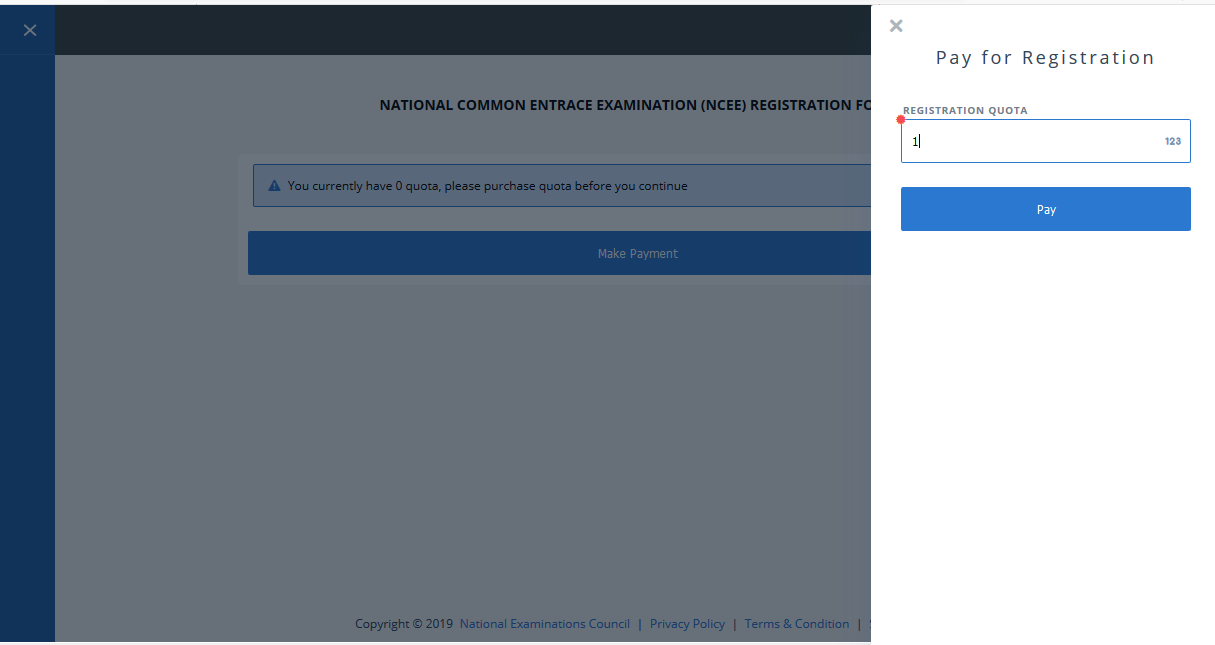Click the partially visible link after Terms & Condition
The height and width of the screenshot is (645, 1215).
pos(869,623)
